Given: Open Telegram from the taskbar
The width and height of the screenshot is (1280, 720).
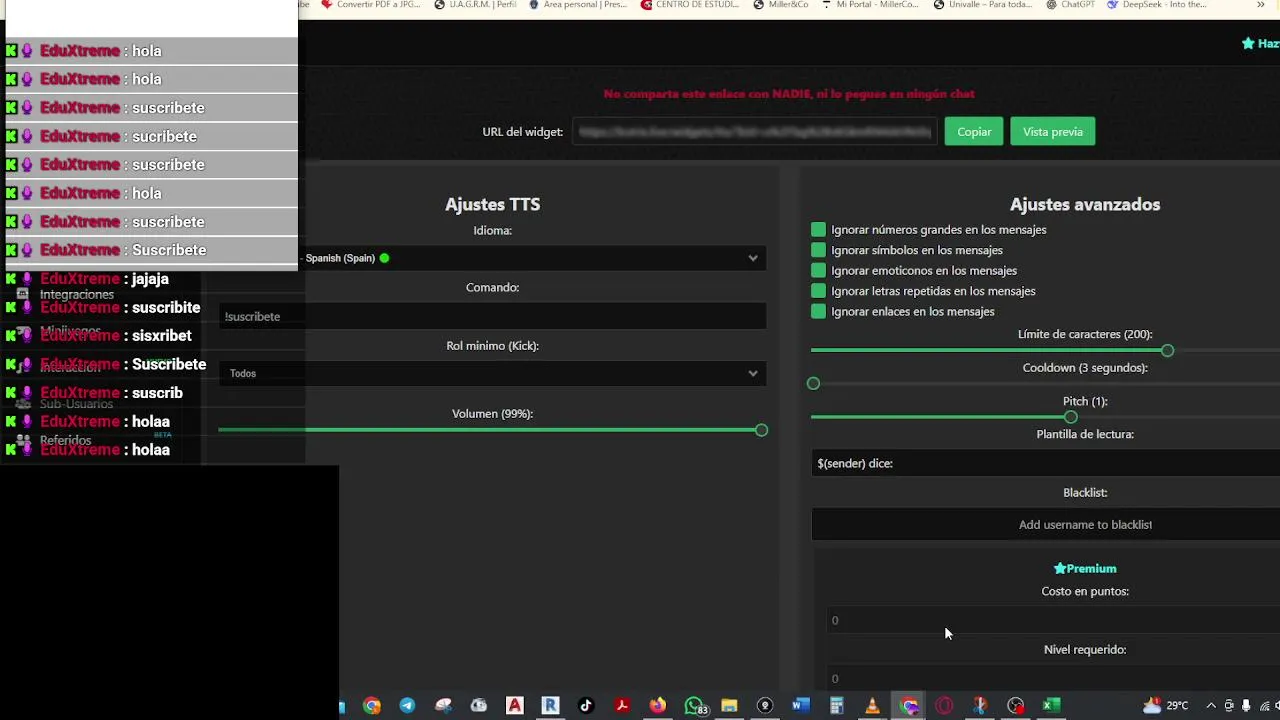Looking at the screenshot, I should (x=407, y=706).
